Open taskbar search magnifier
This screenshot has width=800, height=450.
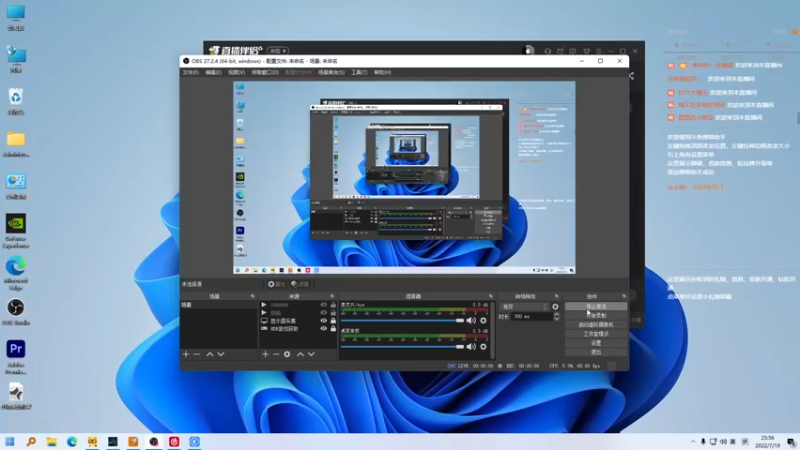(x=31, y=442)
